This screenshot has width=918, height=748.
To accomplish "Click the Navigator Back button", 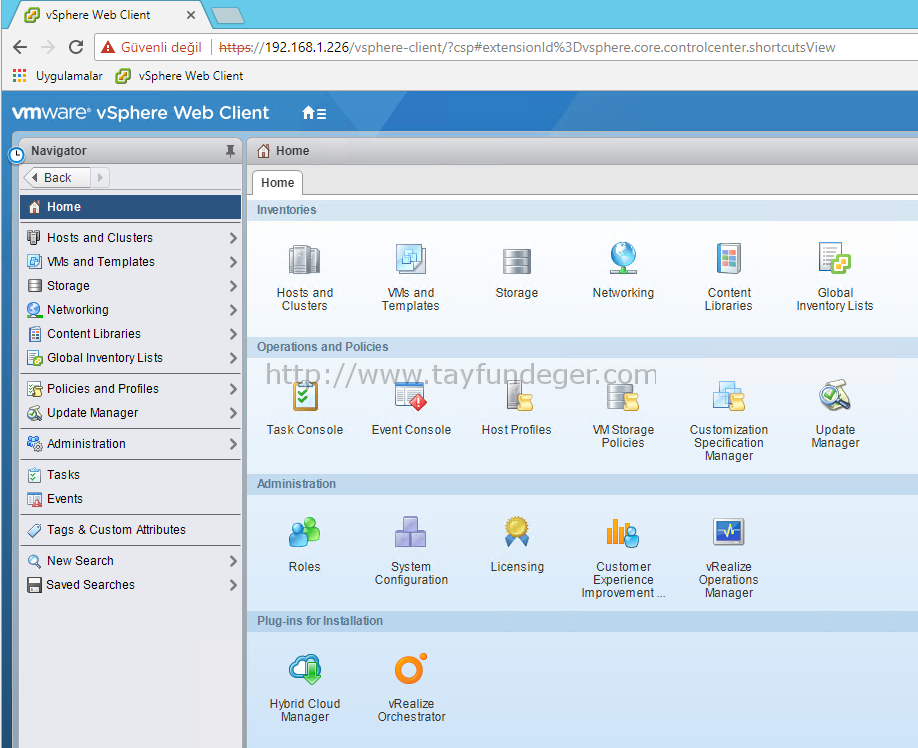I will tap(57, 177).
